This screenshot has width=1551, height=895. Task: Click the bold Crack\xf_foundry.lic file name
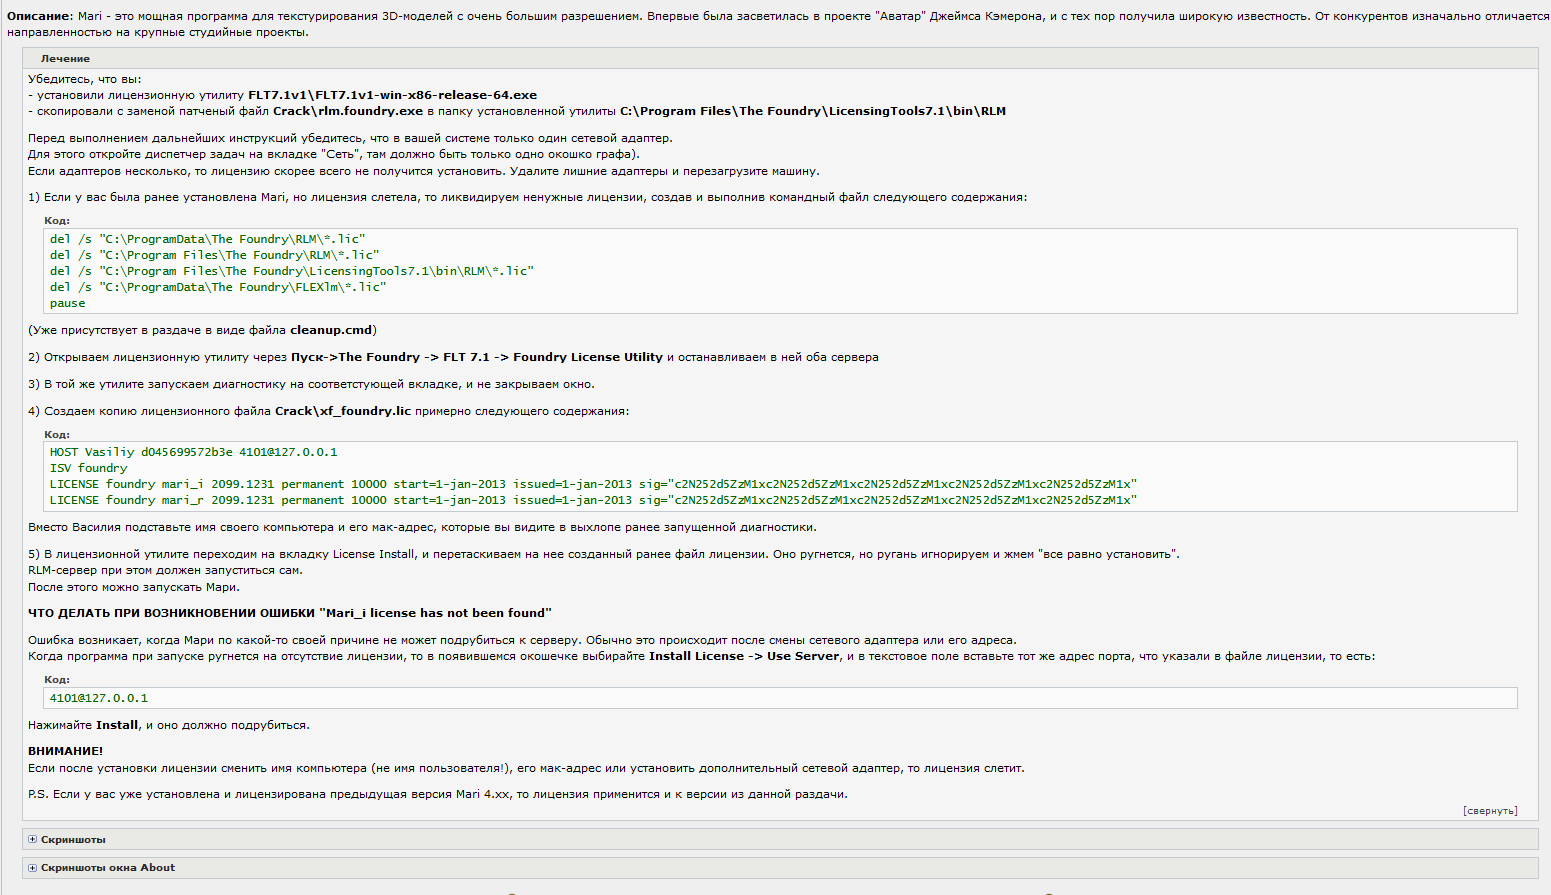pyautogui.click(x=342, y=411)
